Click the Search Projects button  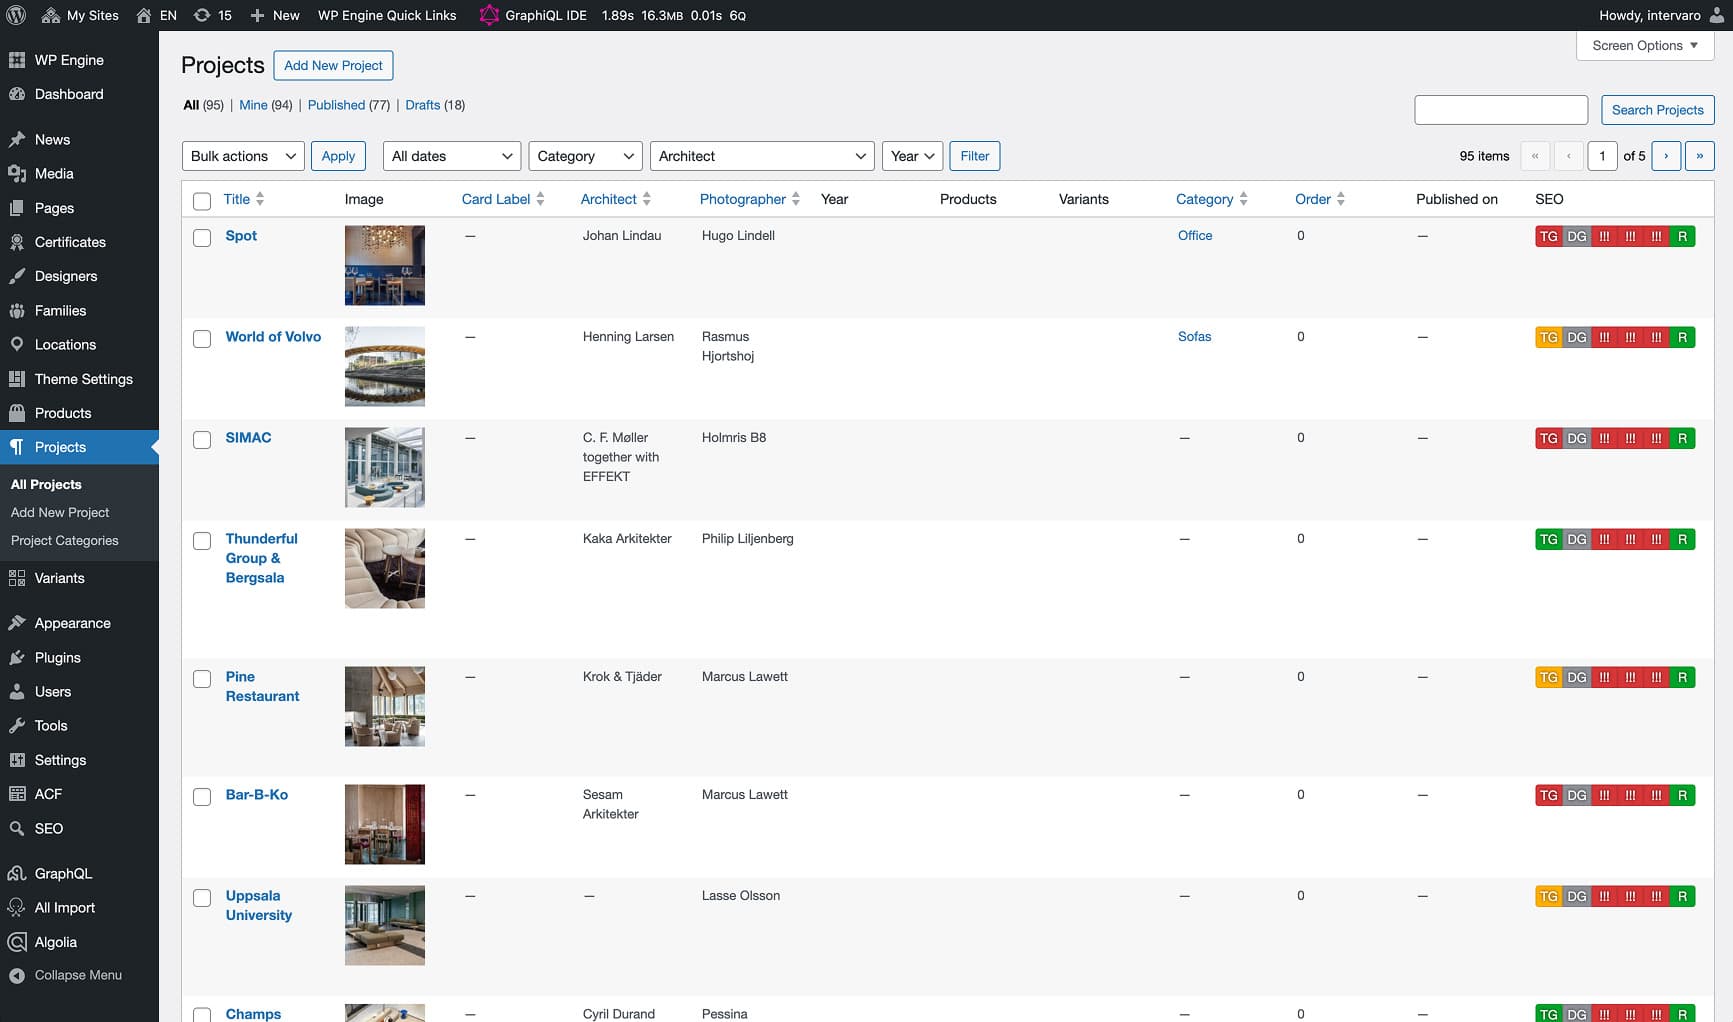point(1657,109)
